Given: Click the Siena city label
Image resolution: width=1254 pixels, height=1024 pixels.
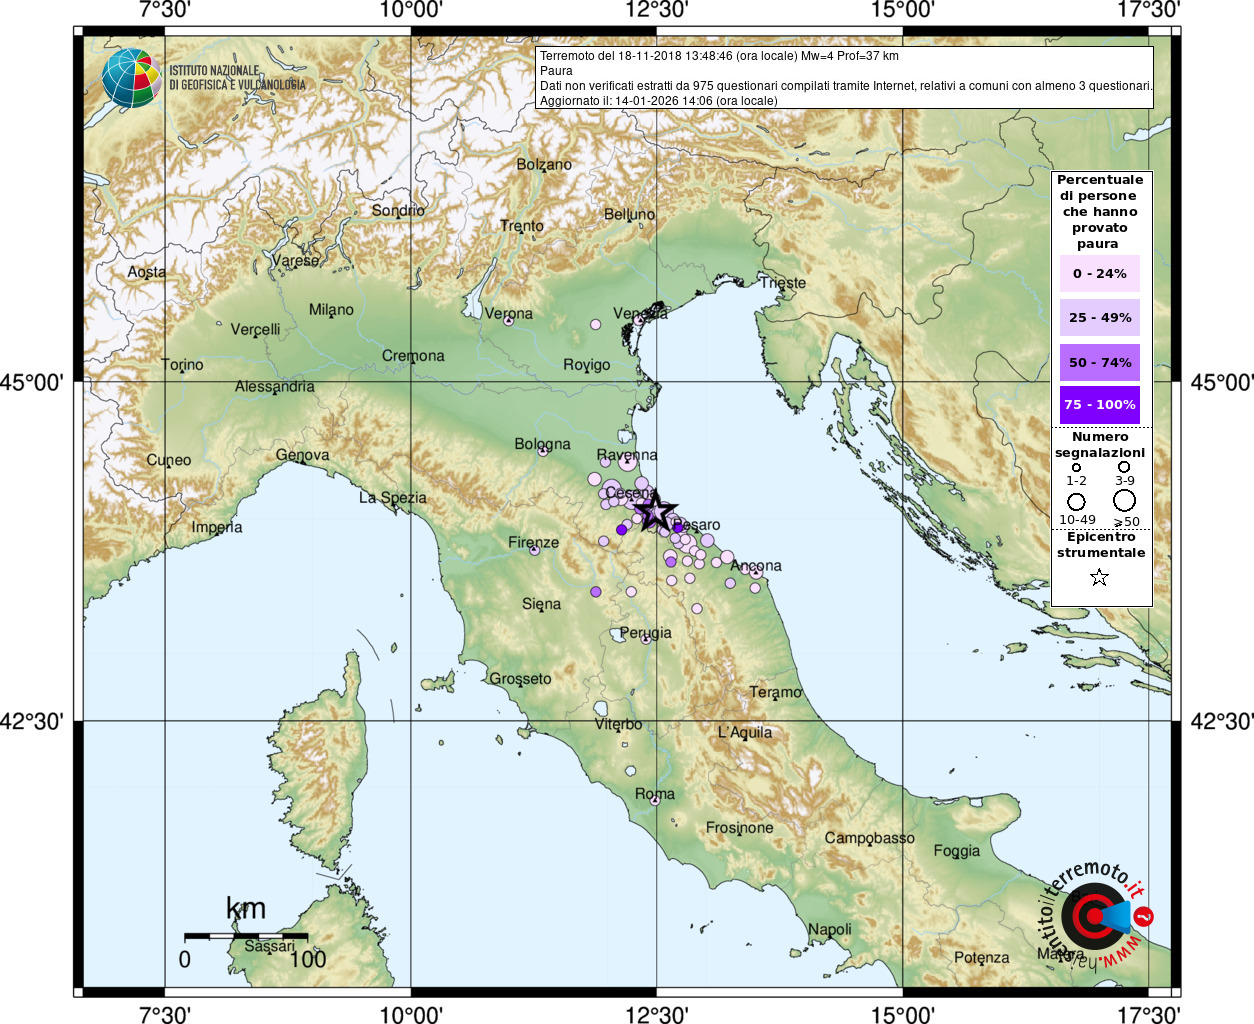Looking at the screenshot, I should pyautogui.click(x=542, y=604).
